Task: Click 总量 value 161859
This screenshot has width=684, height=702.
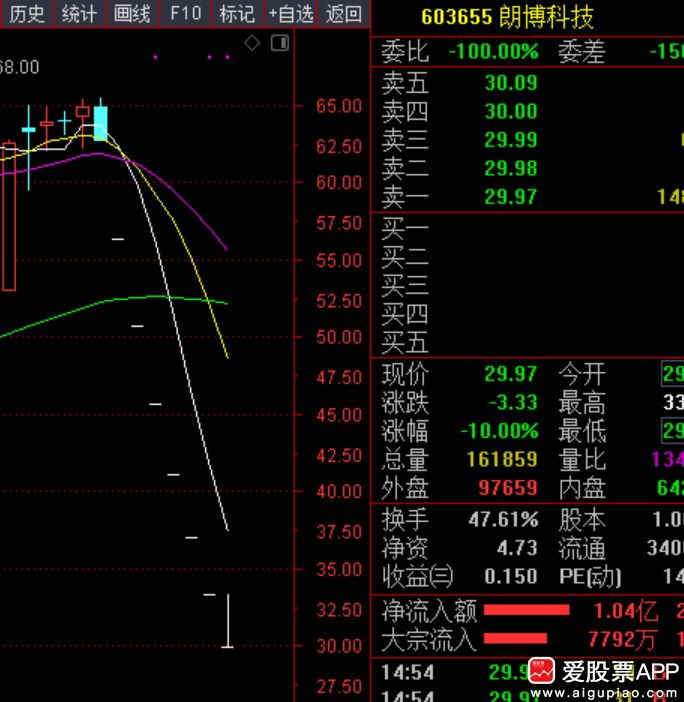Action: pos(502,459)
